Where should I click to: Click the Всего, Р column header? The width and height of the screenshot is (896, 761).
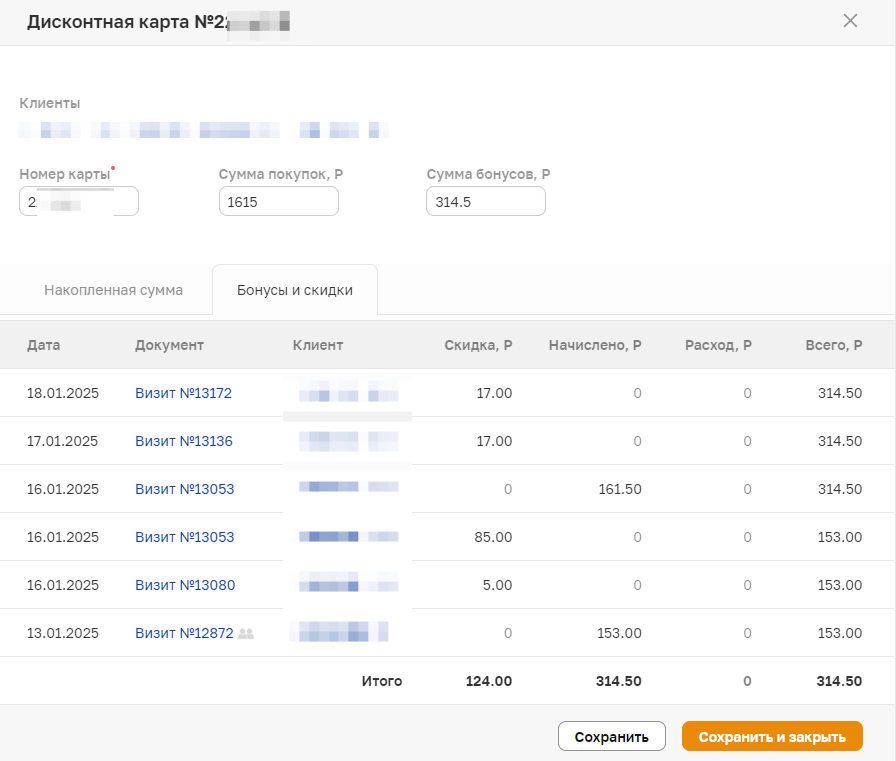(x=834, y=345)
